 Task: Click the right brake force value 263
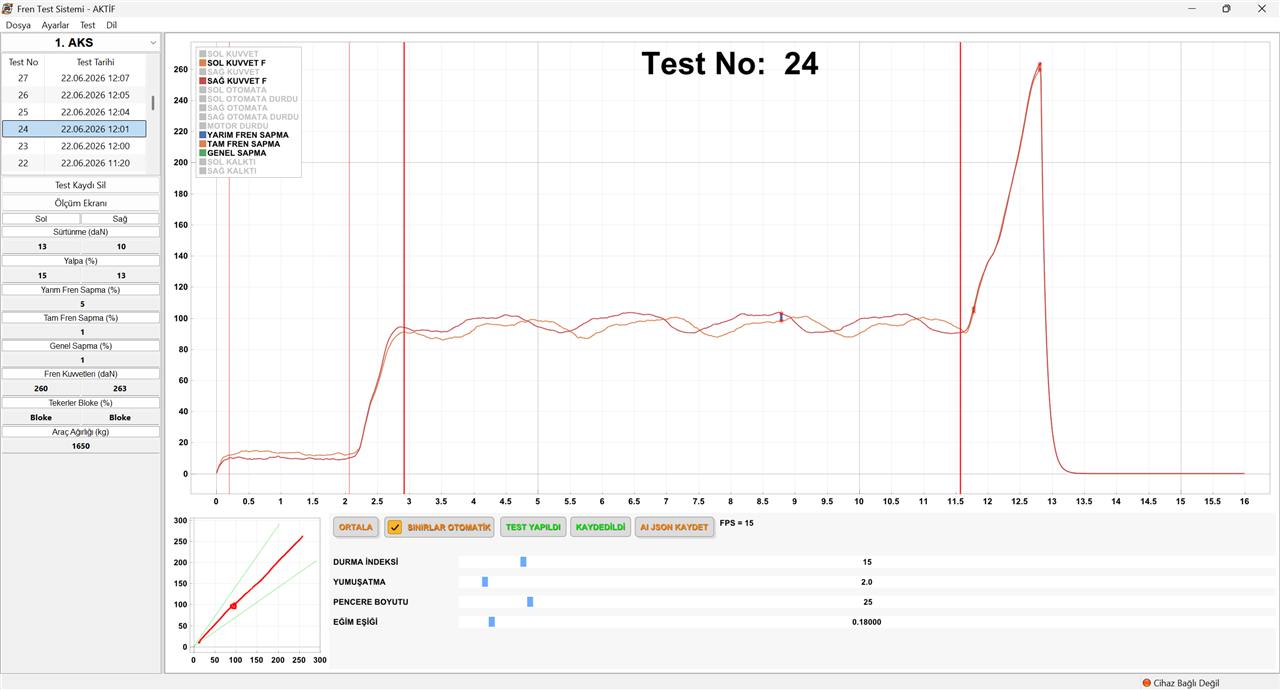point(120,388)
